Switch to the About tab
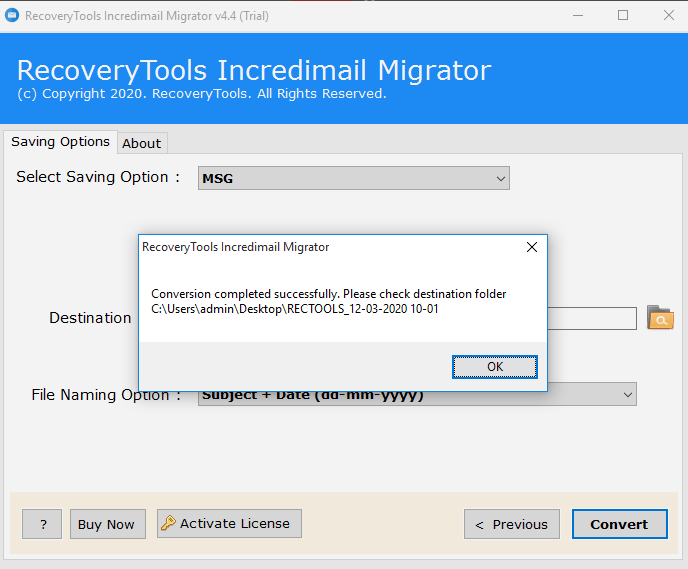Screen dimensions: 688x569 click(x=142, y=143)
